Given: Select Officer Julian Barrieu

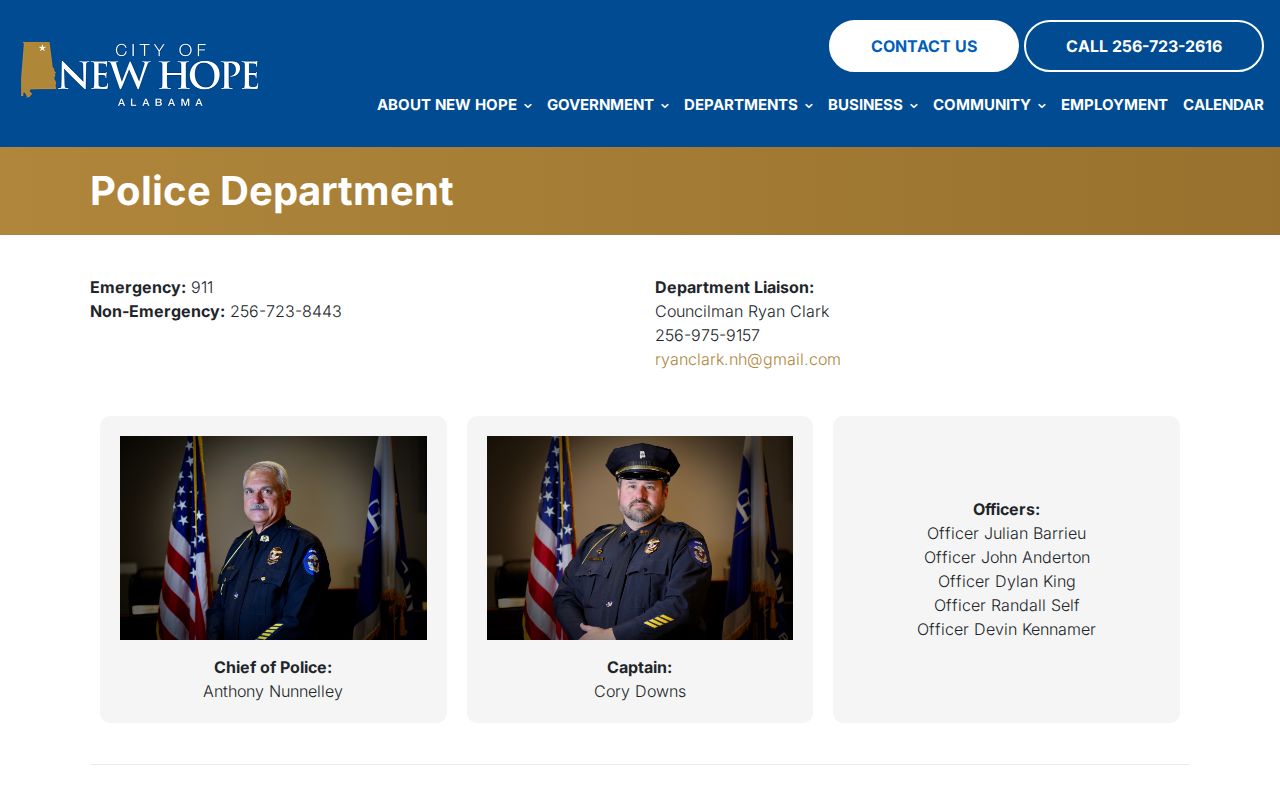Looking at the screenshot, I should [x=1006, y=534].
